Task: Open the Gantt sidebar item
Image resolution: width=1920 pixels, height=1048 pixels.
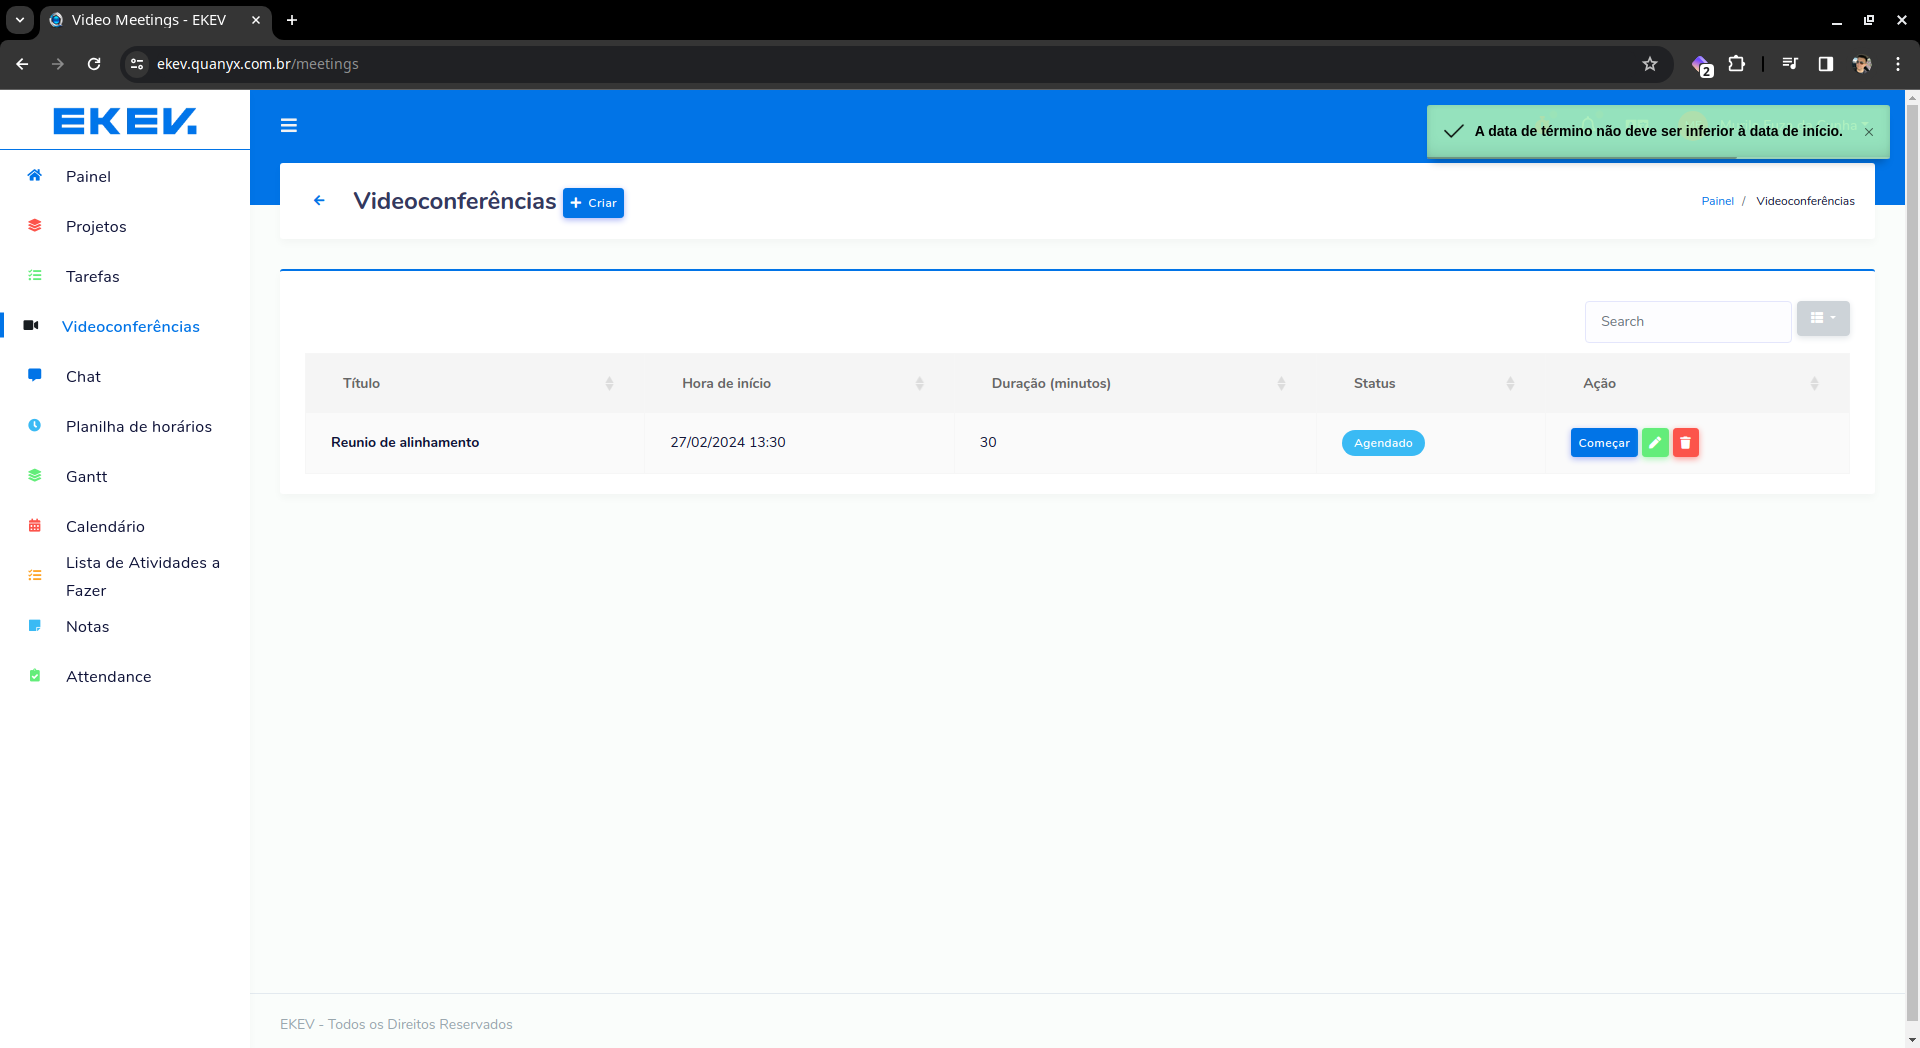Action: click(x=86, y=477)
